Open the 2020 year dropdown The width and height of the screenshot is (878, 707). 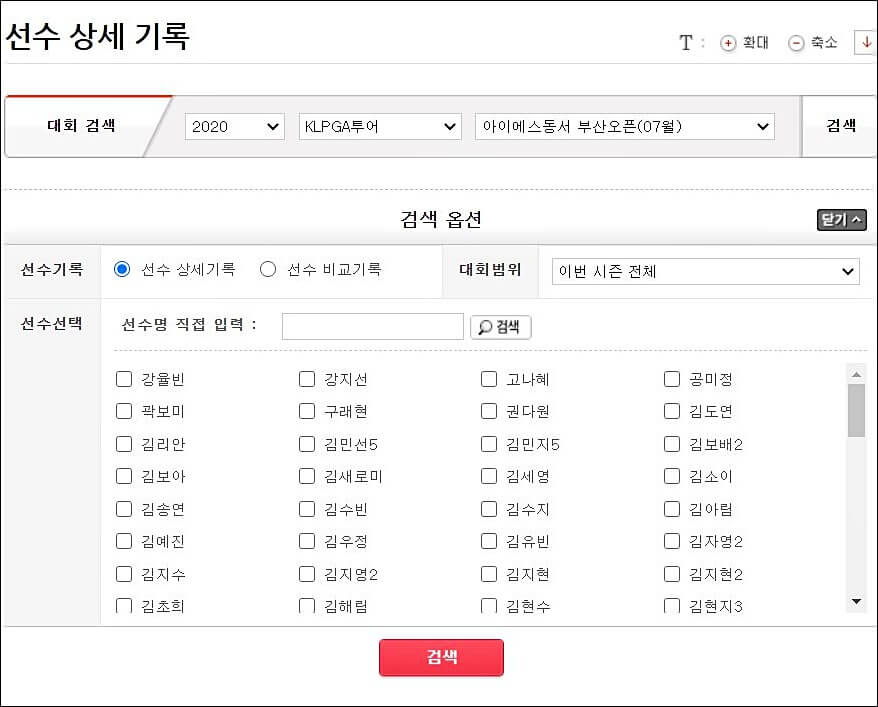(234, 125)
